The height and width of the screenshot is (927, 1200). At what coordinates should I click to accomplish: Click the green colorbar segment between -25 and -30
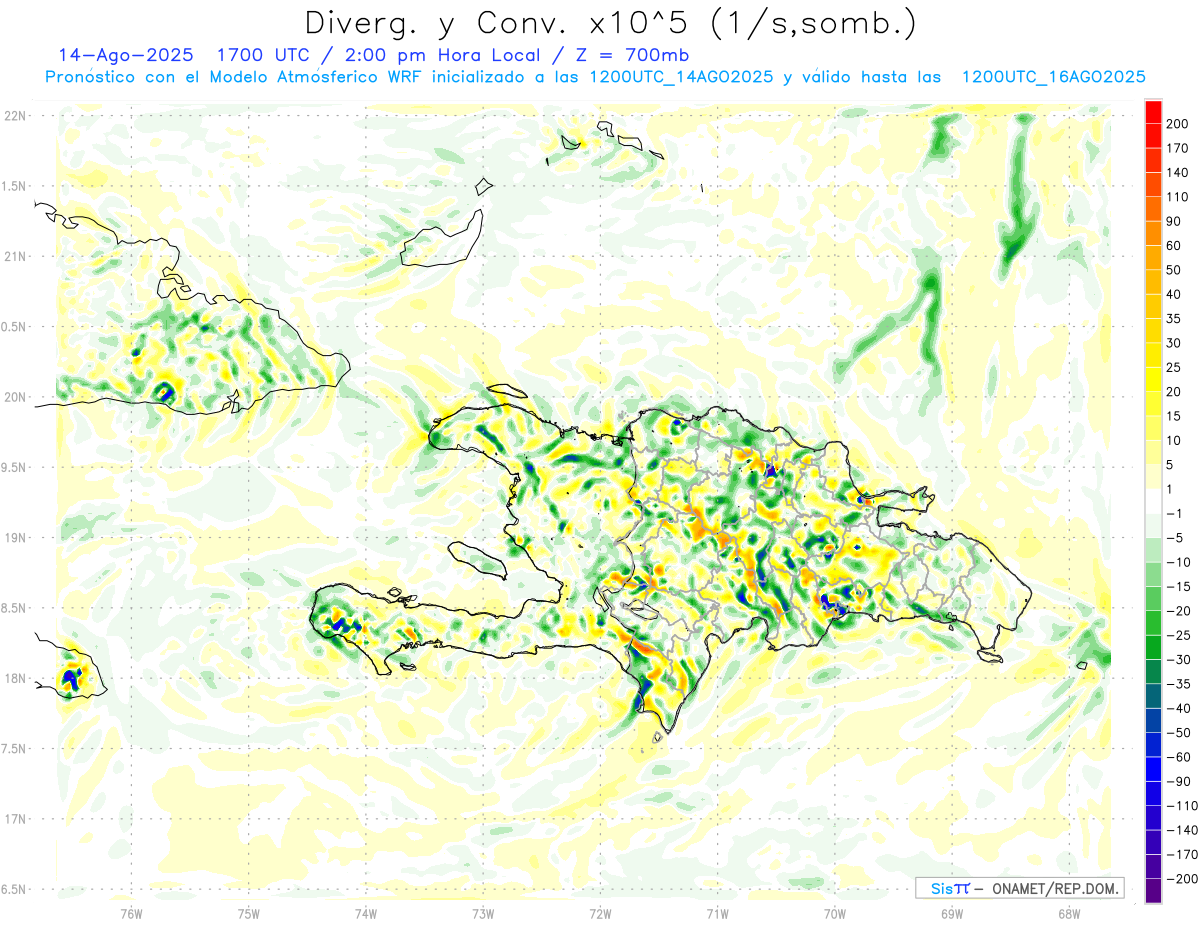pos(1154,647)
